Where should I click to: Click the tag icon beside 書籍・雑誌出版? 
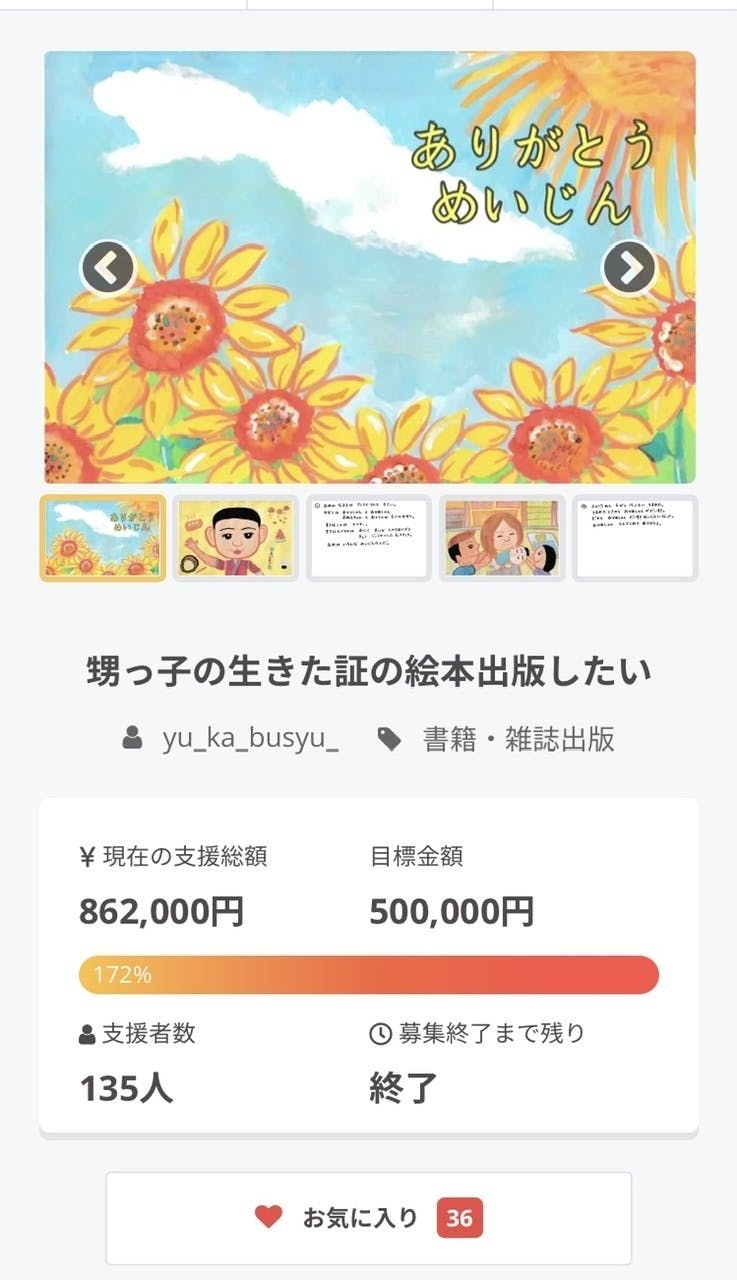click(x=389, y=739)
